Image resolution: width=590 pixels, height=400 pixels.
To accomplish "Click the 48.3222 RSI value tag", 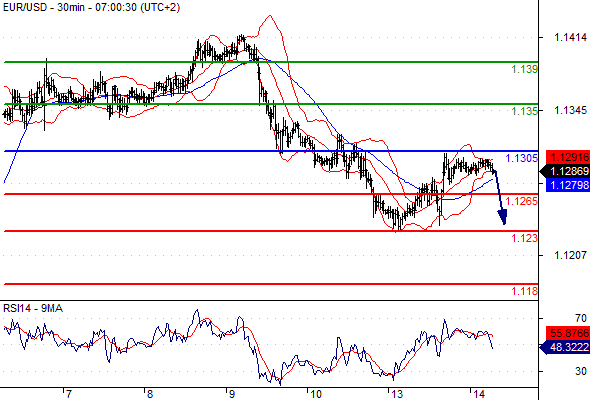I will [565, 347].
